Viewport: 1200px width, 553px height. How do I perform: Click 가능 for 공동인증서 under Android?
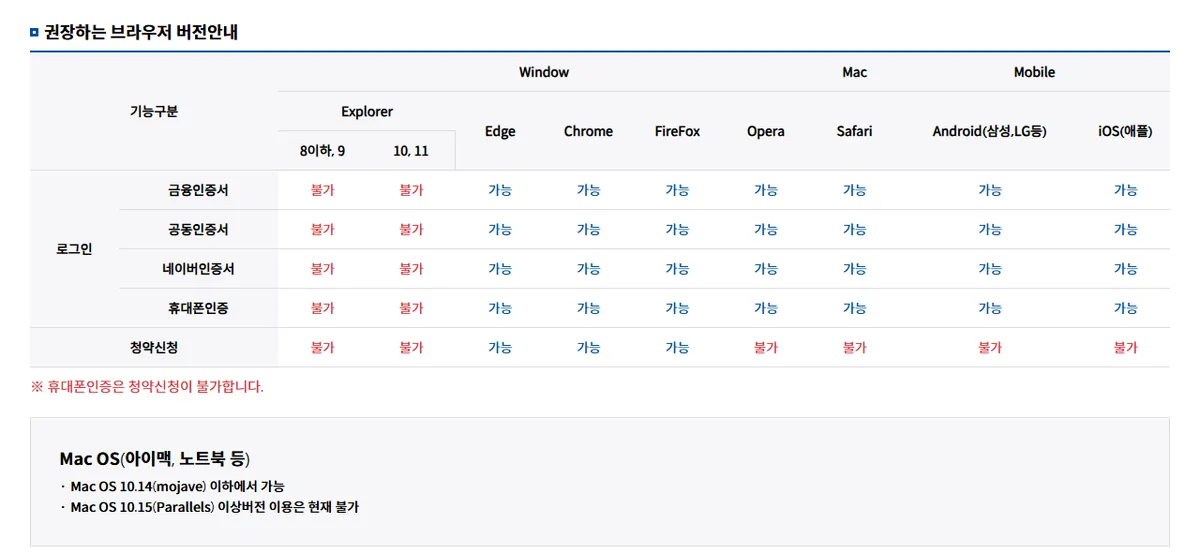click(990, 229)
